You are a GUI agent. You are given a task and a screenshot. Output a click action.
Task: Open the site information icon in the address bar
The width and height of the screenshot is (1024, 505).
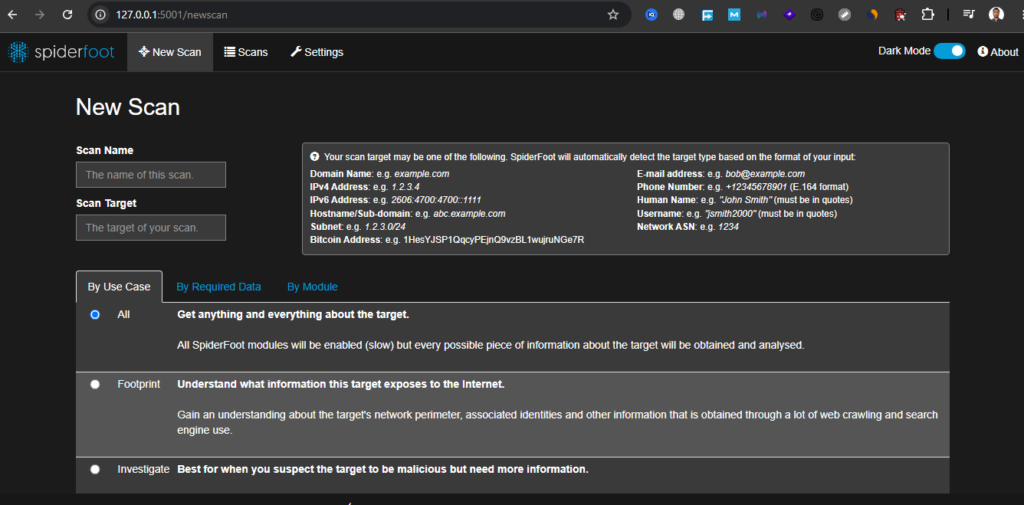100,14
